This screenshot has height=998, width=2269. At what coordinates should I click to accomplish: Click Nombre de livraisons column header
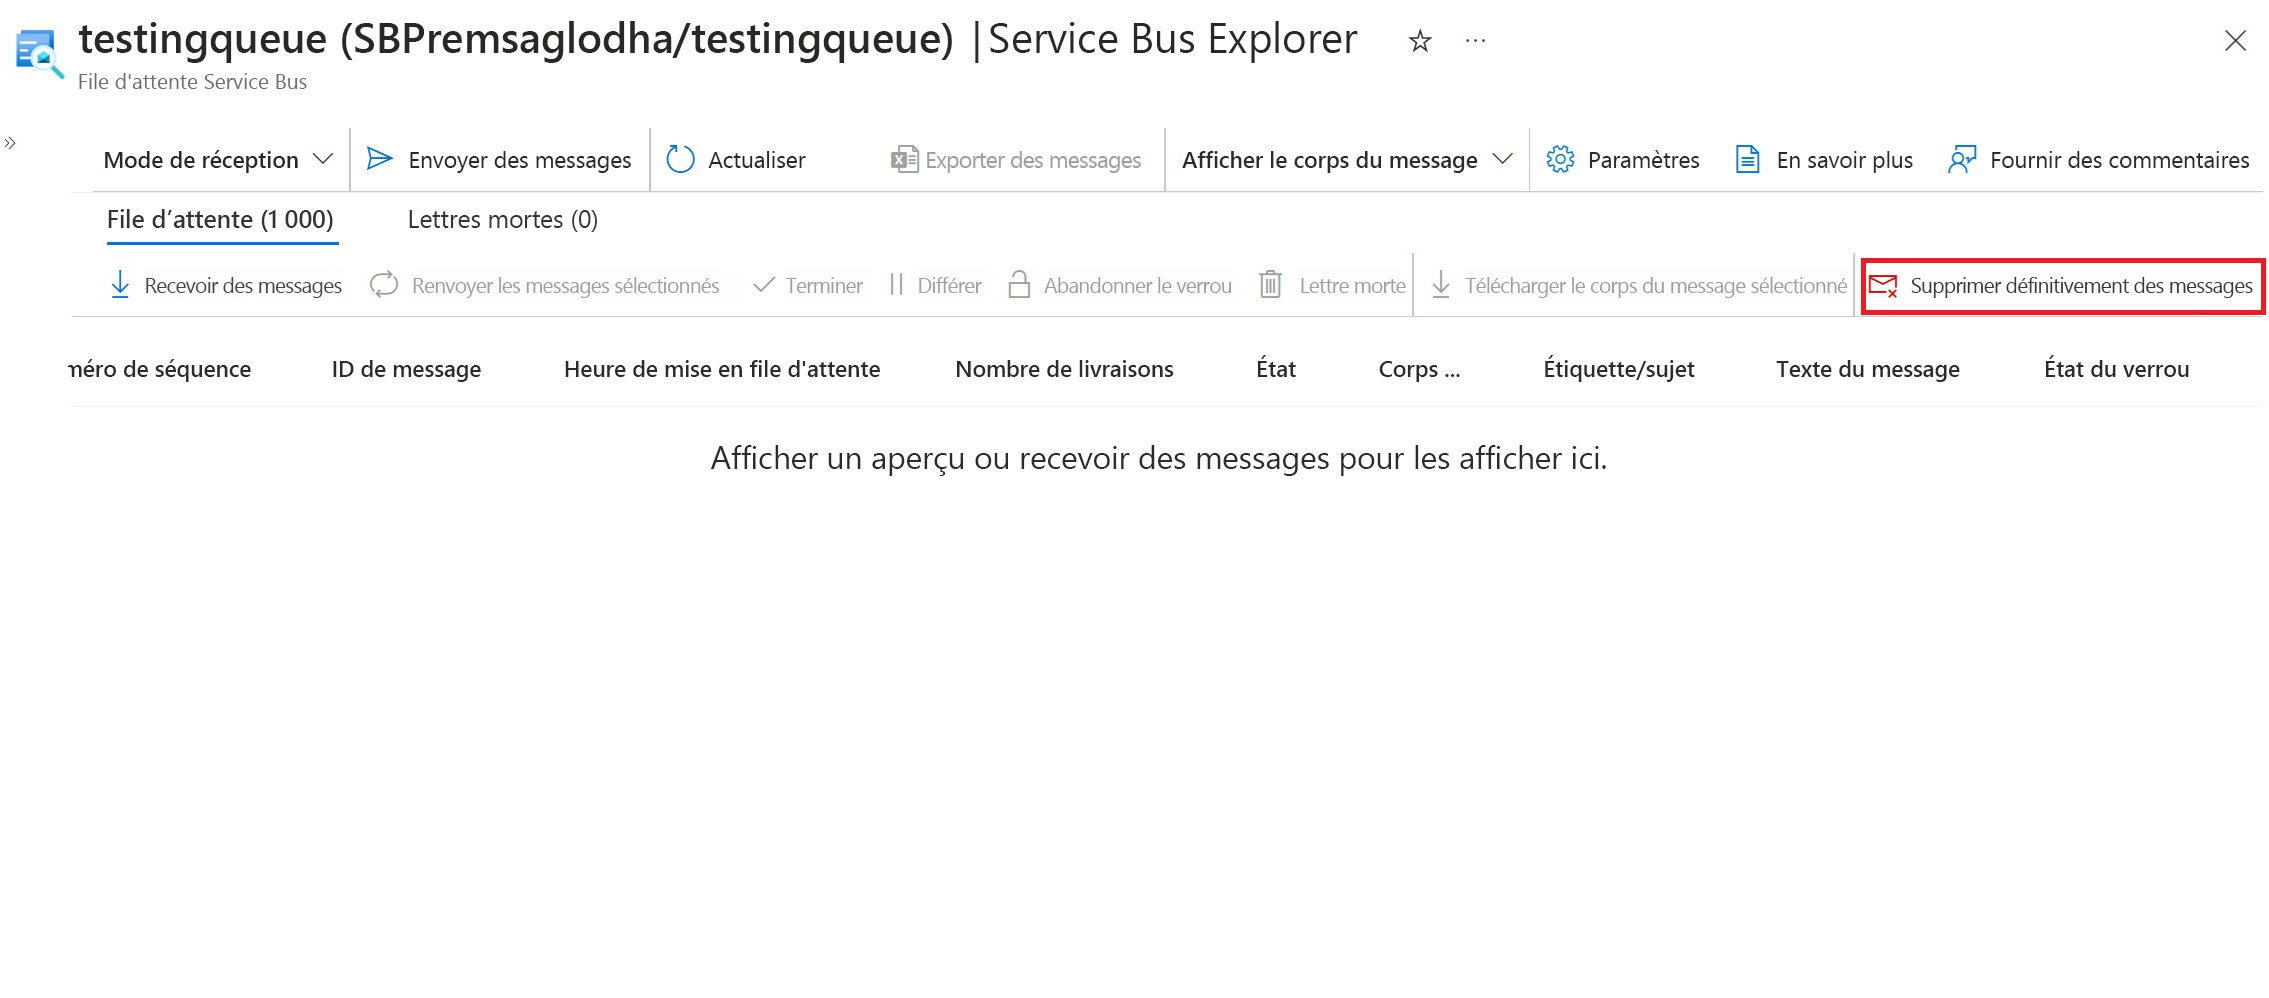coord(1064,369)
